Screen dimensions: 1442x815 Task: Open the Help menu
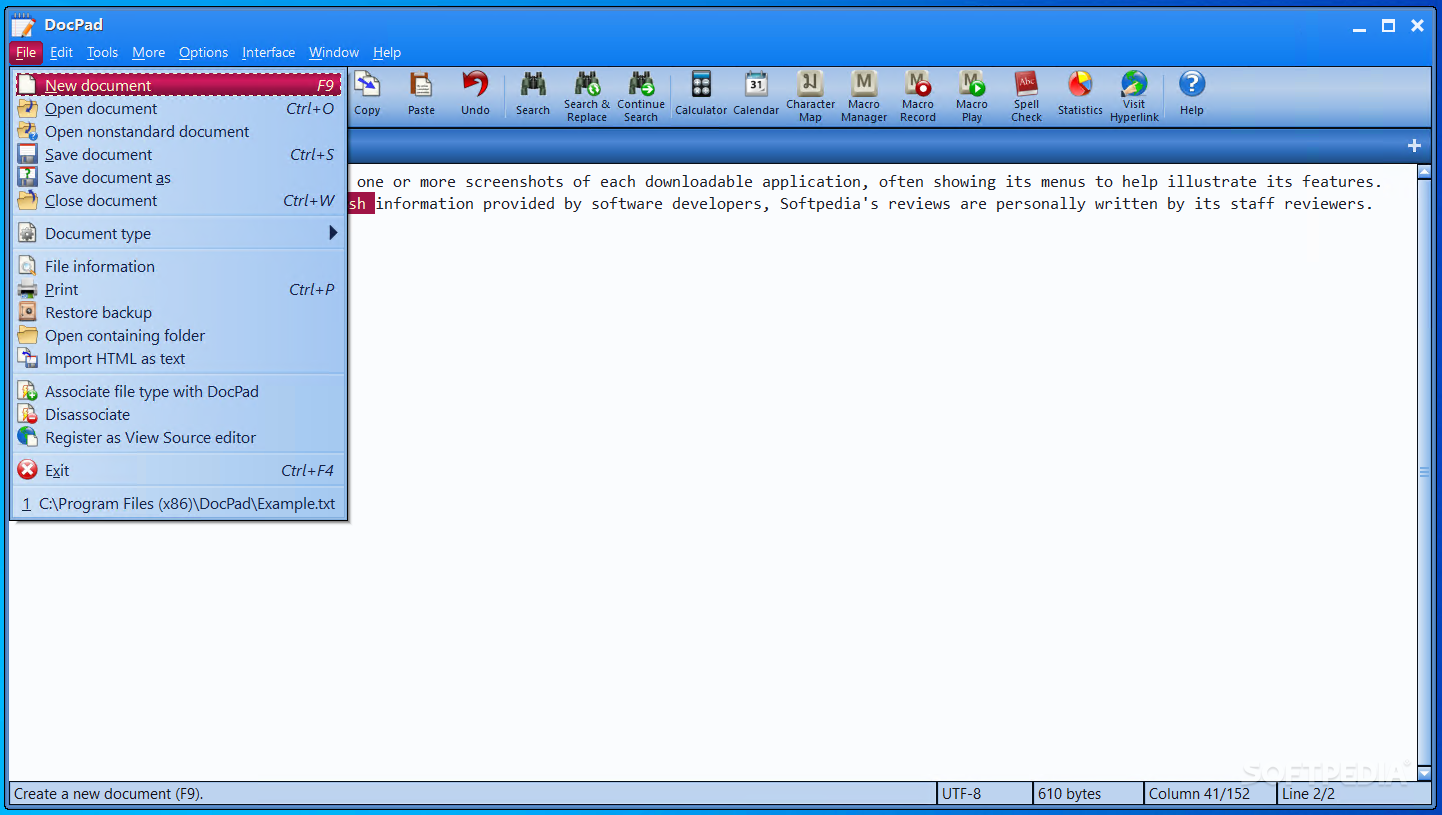point(387,53)
